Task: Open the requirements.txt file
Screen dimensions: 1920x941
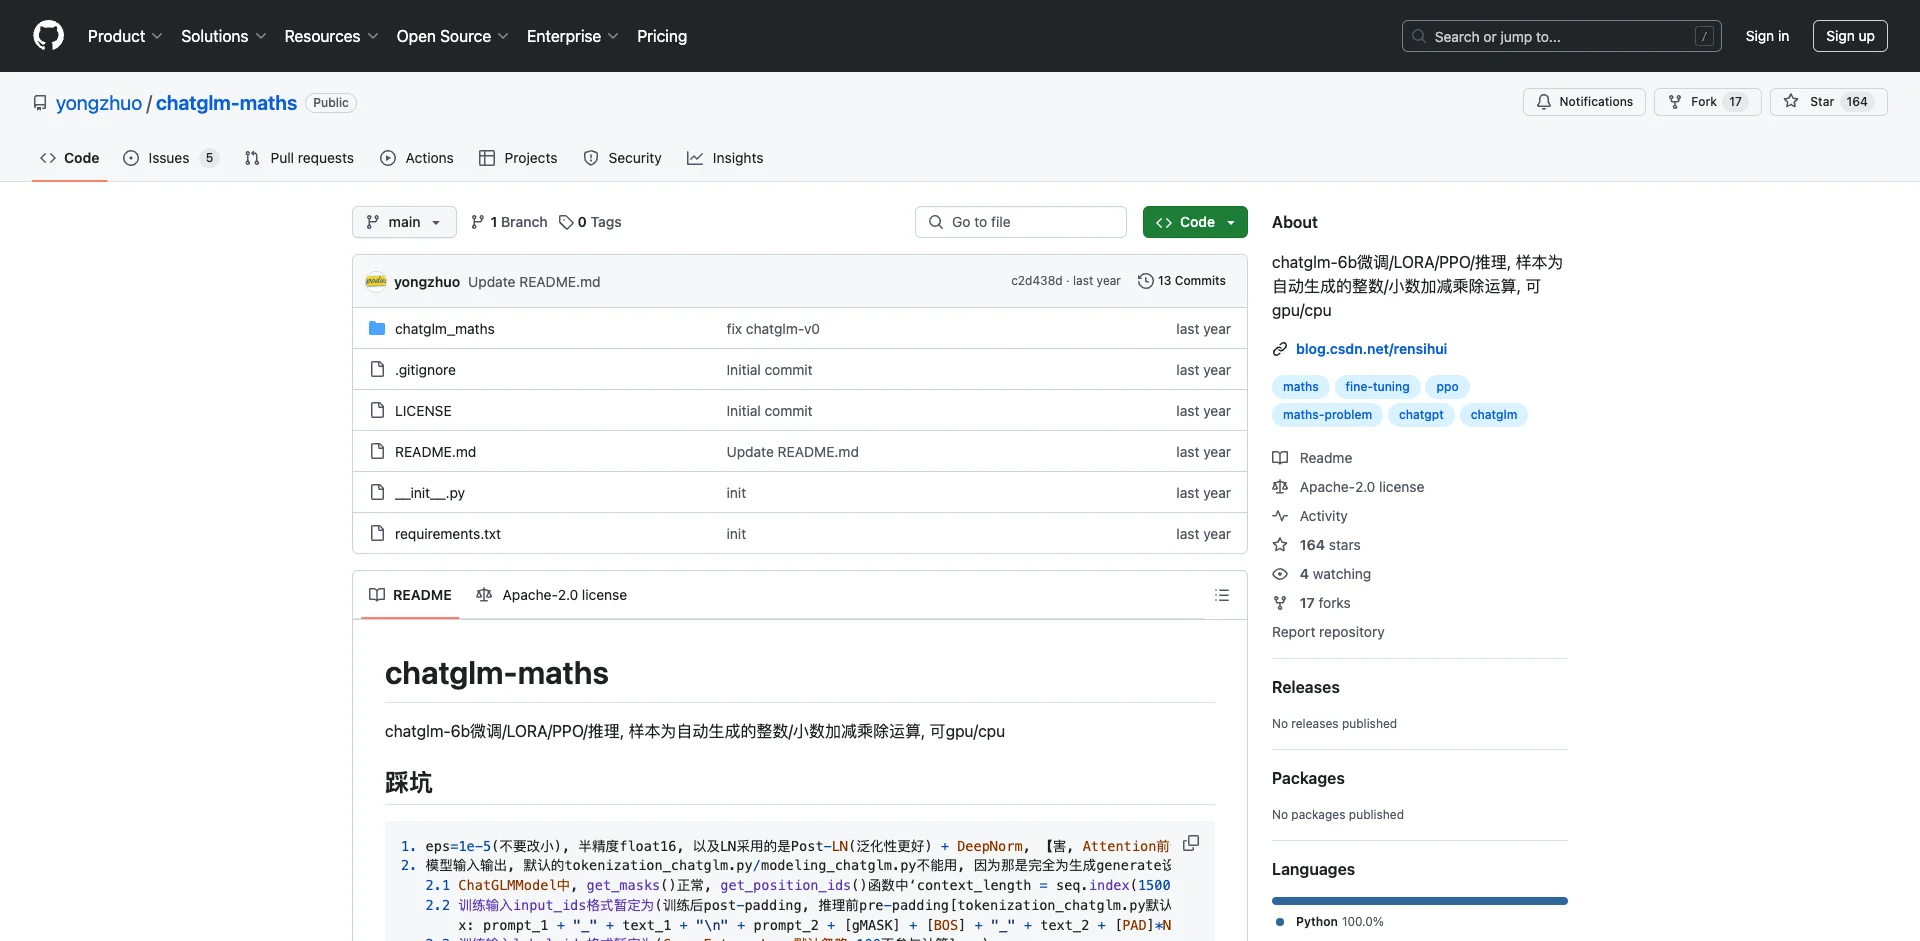Action: pos(448,534)
